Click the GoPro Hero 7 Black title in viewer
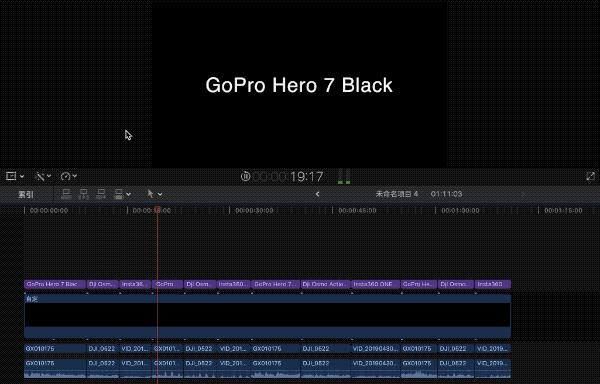The width and height of the screenshot is (600, 384). coord(299,85)
